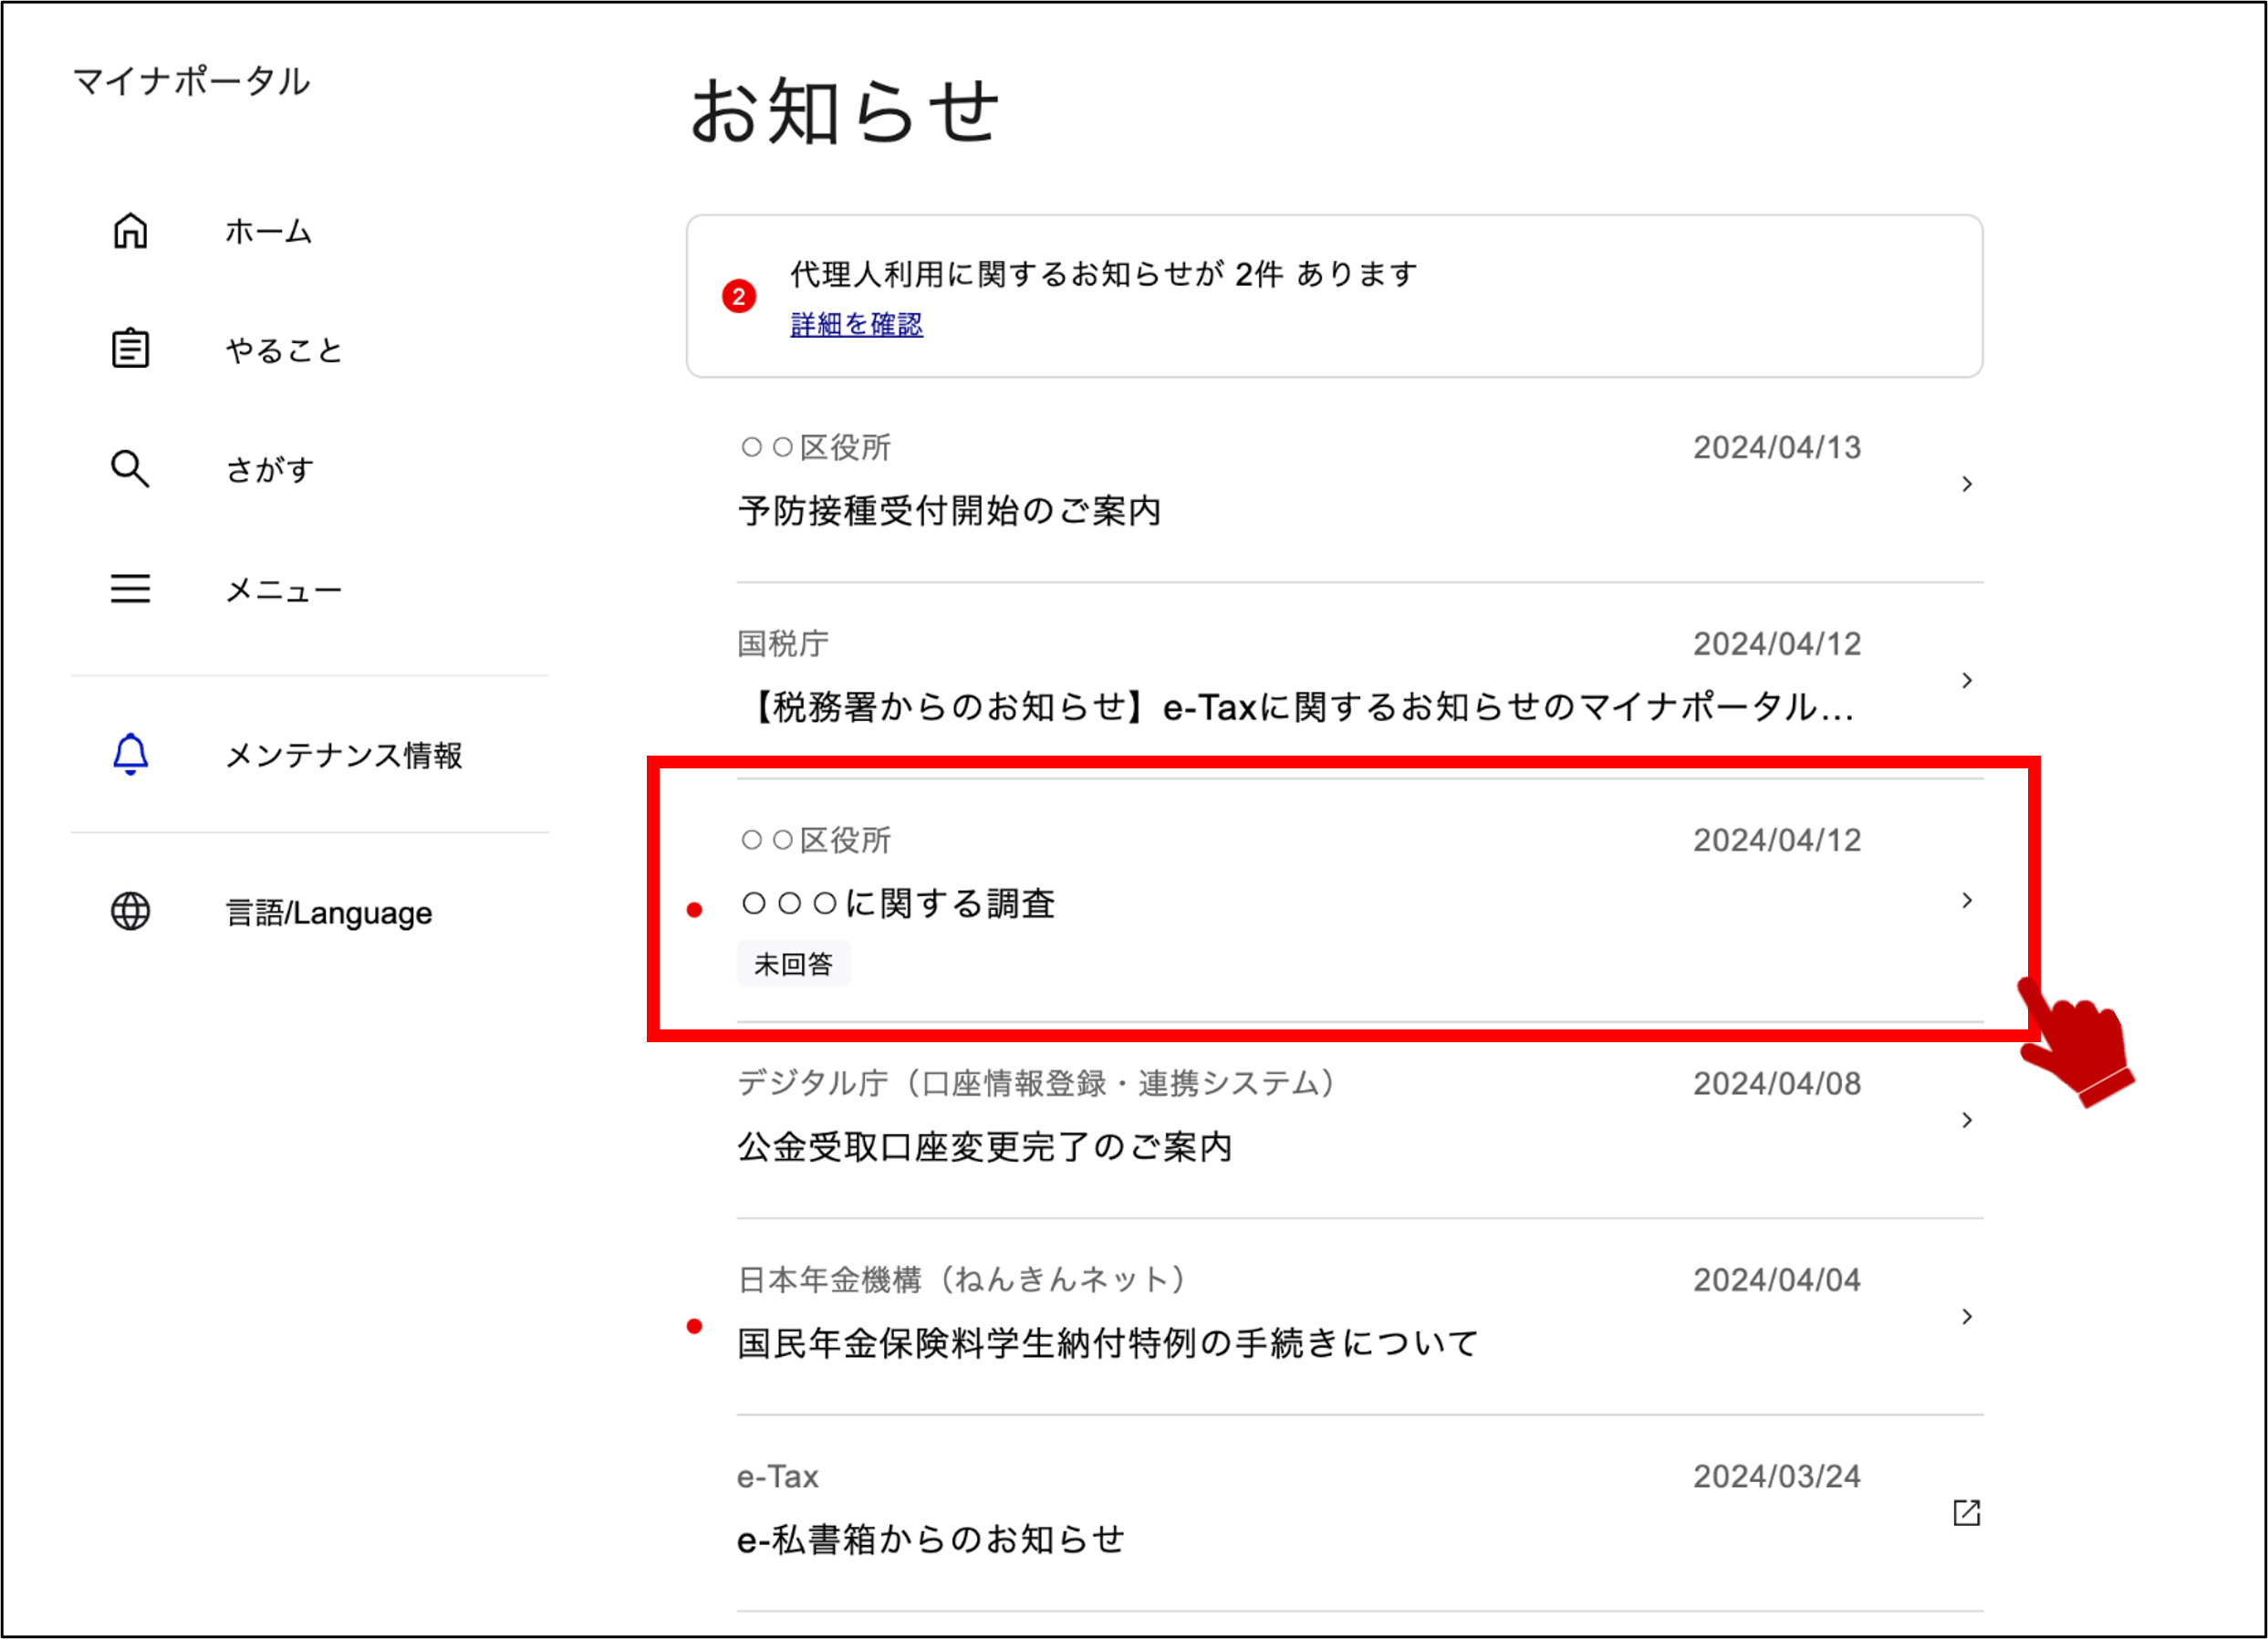Click external-link icon on e-私書箱 row

(1966, 1513)
